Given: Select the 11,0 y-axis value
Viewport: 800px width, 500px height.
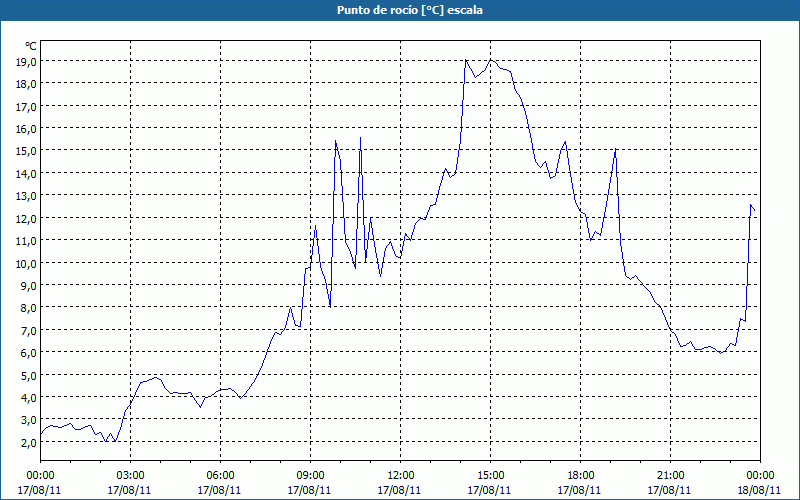Looking at the screenshot, I should click(x=26, y=241).
